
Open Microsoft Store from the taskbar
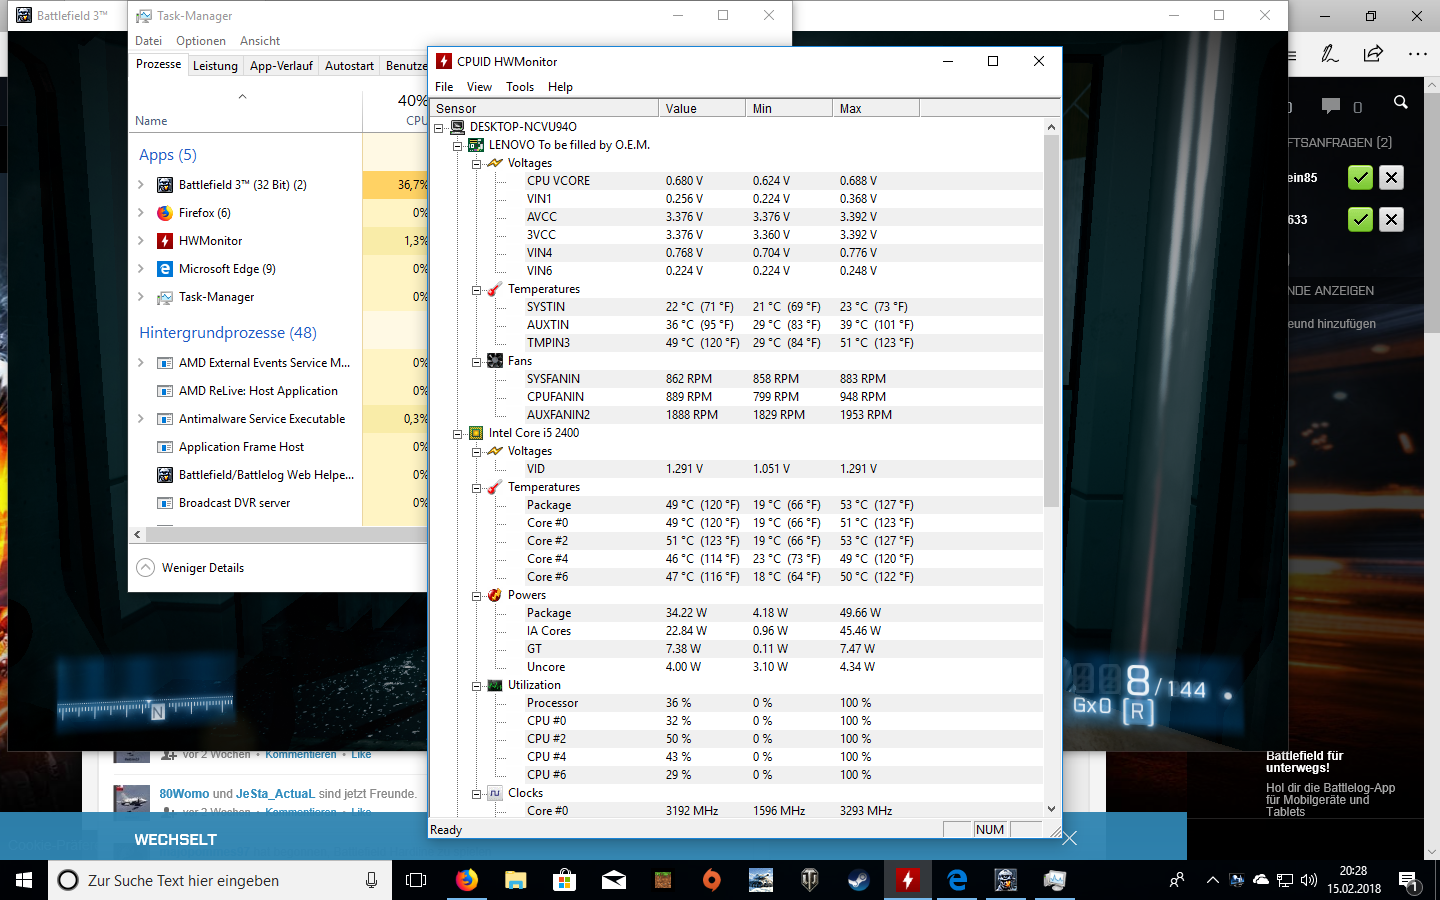tap(565, 880)
